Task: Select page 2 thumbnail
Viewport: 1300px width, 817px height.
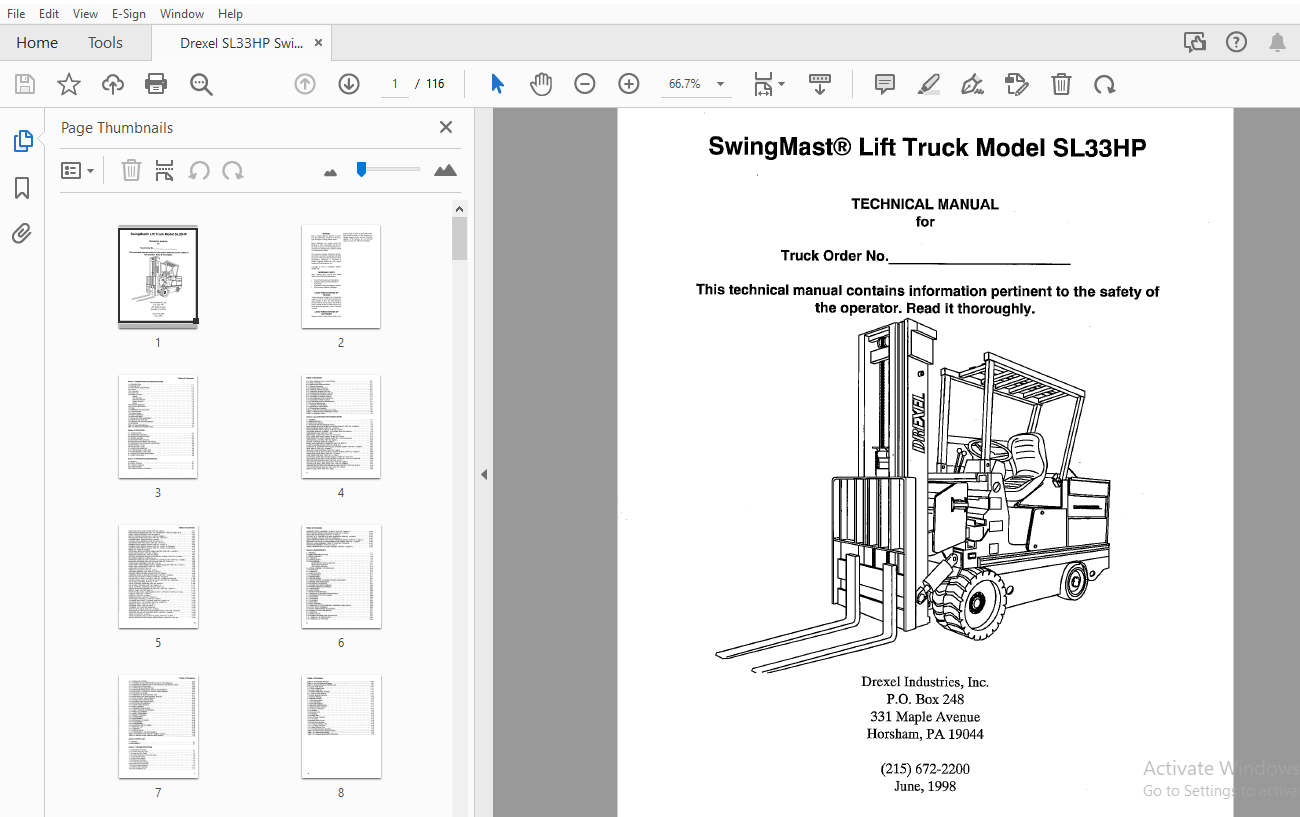Action: [341, 276]
